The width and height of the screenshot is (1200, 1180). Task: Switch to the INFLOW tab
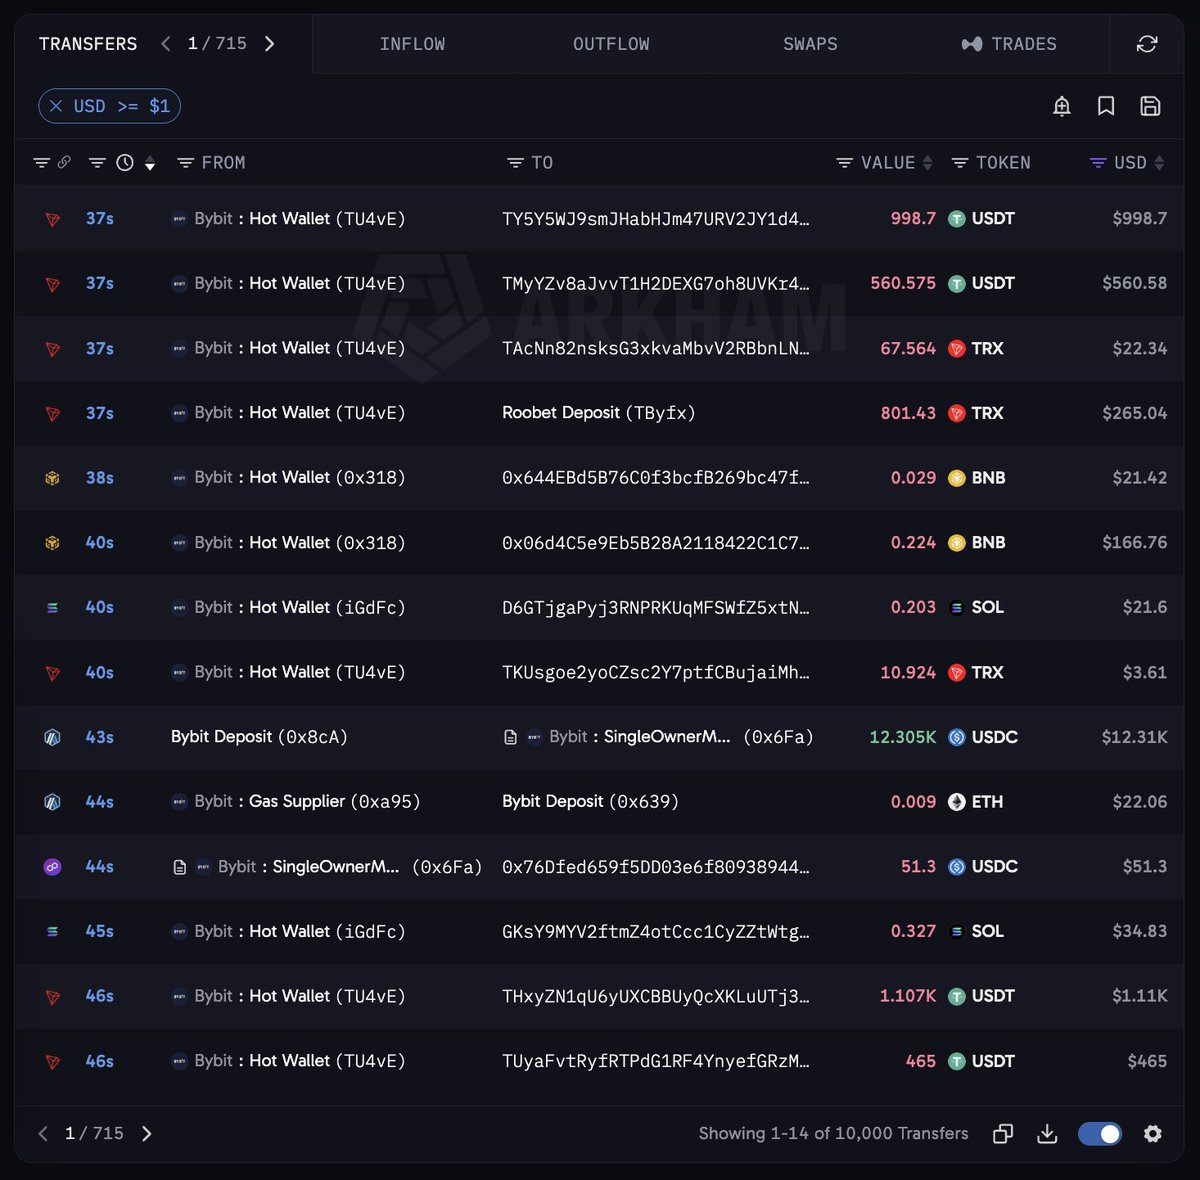click(x=412, y=44)
